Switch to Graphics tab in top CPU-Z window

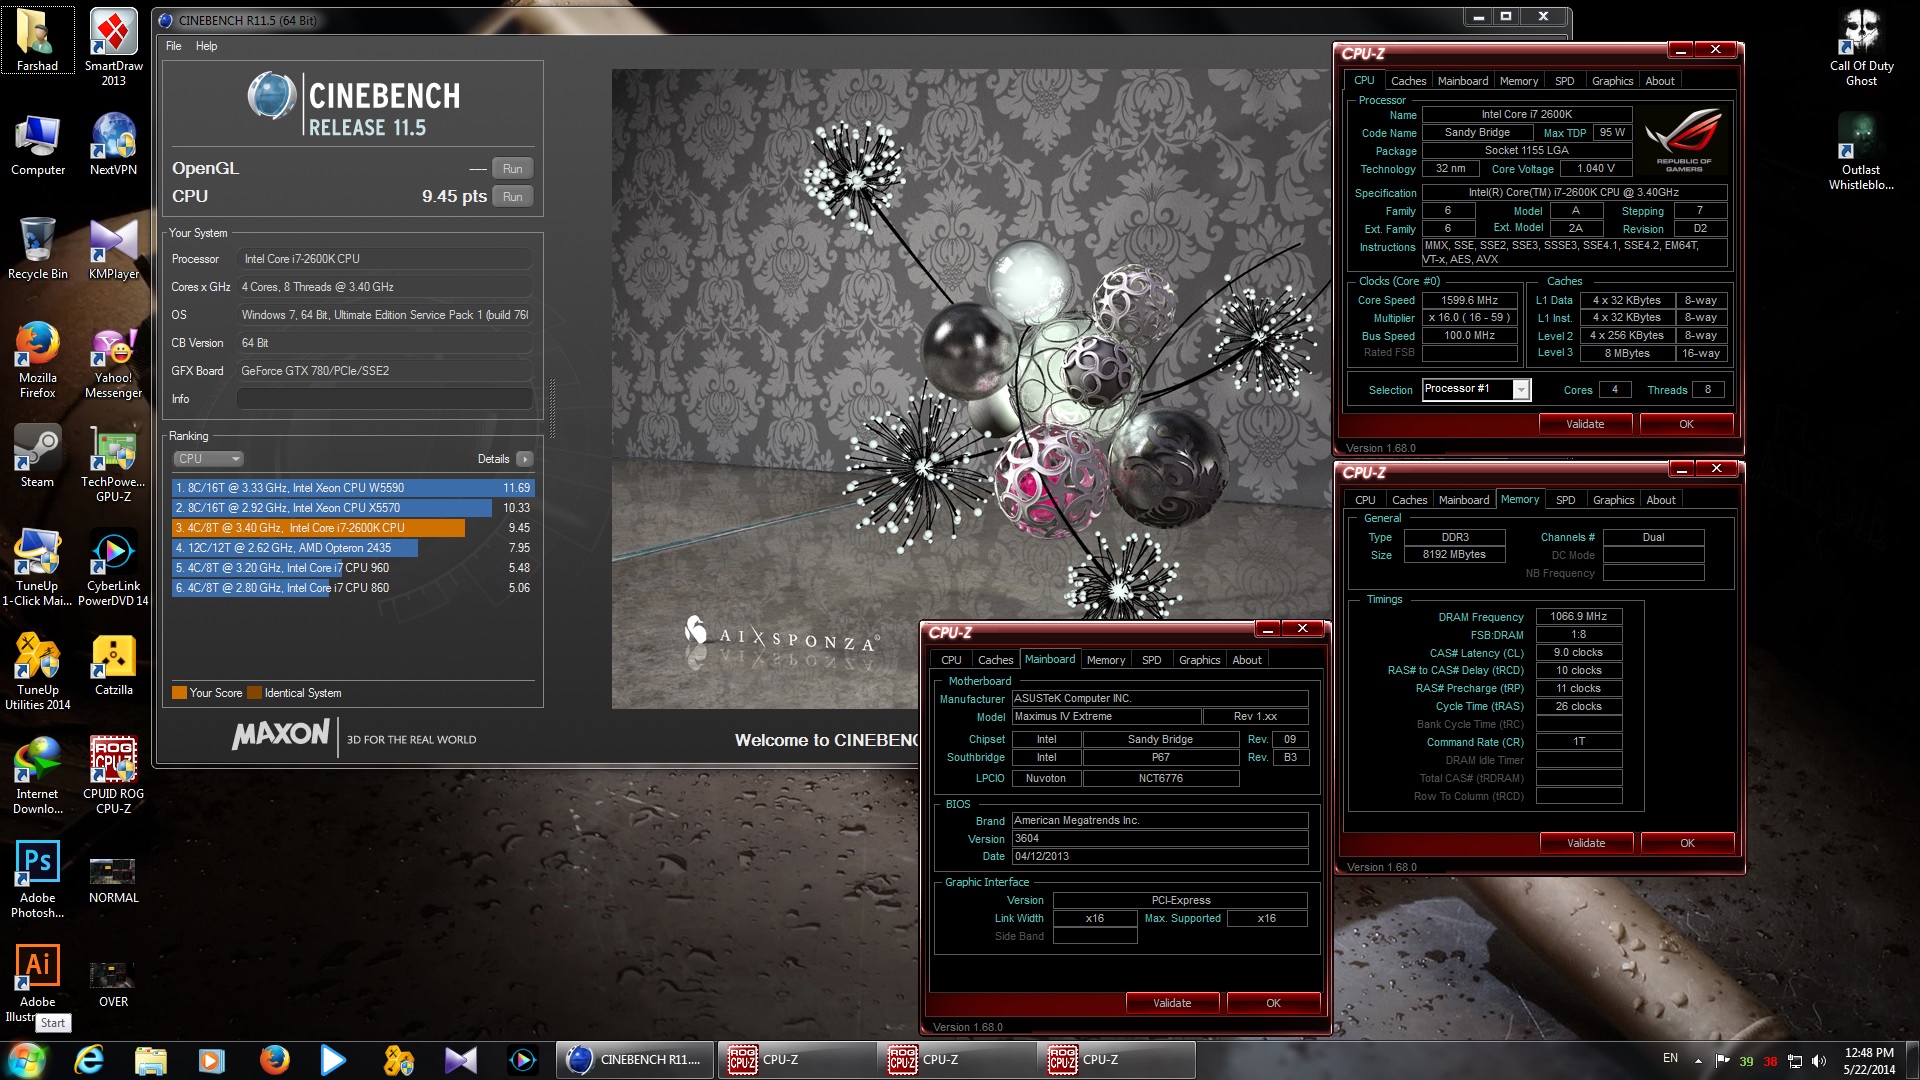1612,81
